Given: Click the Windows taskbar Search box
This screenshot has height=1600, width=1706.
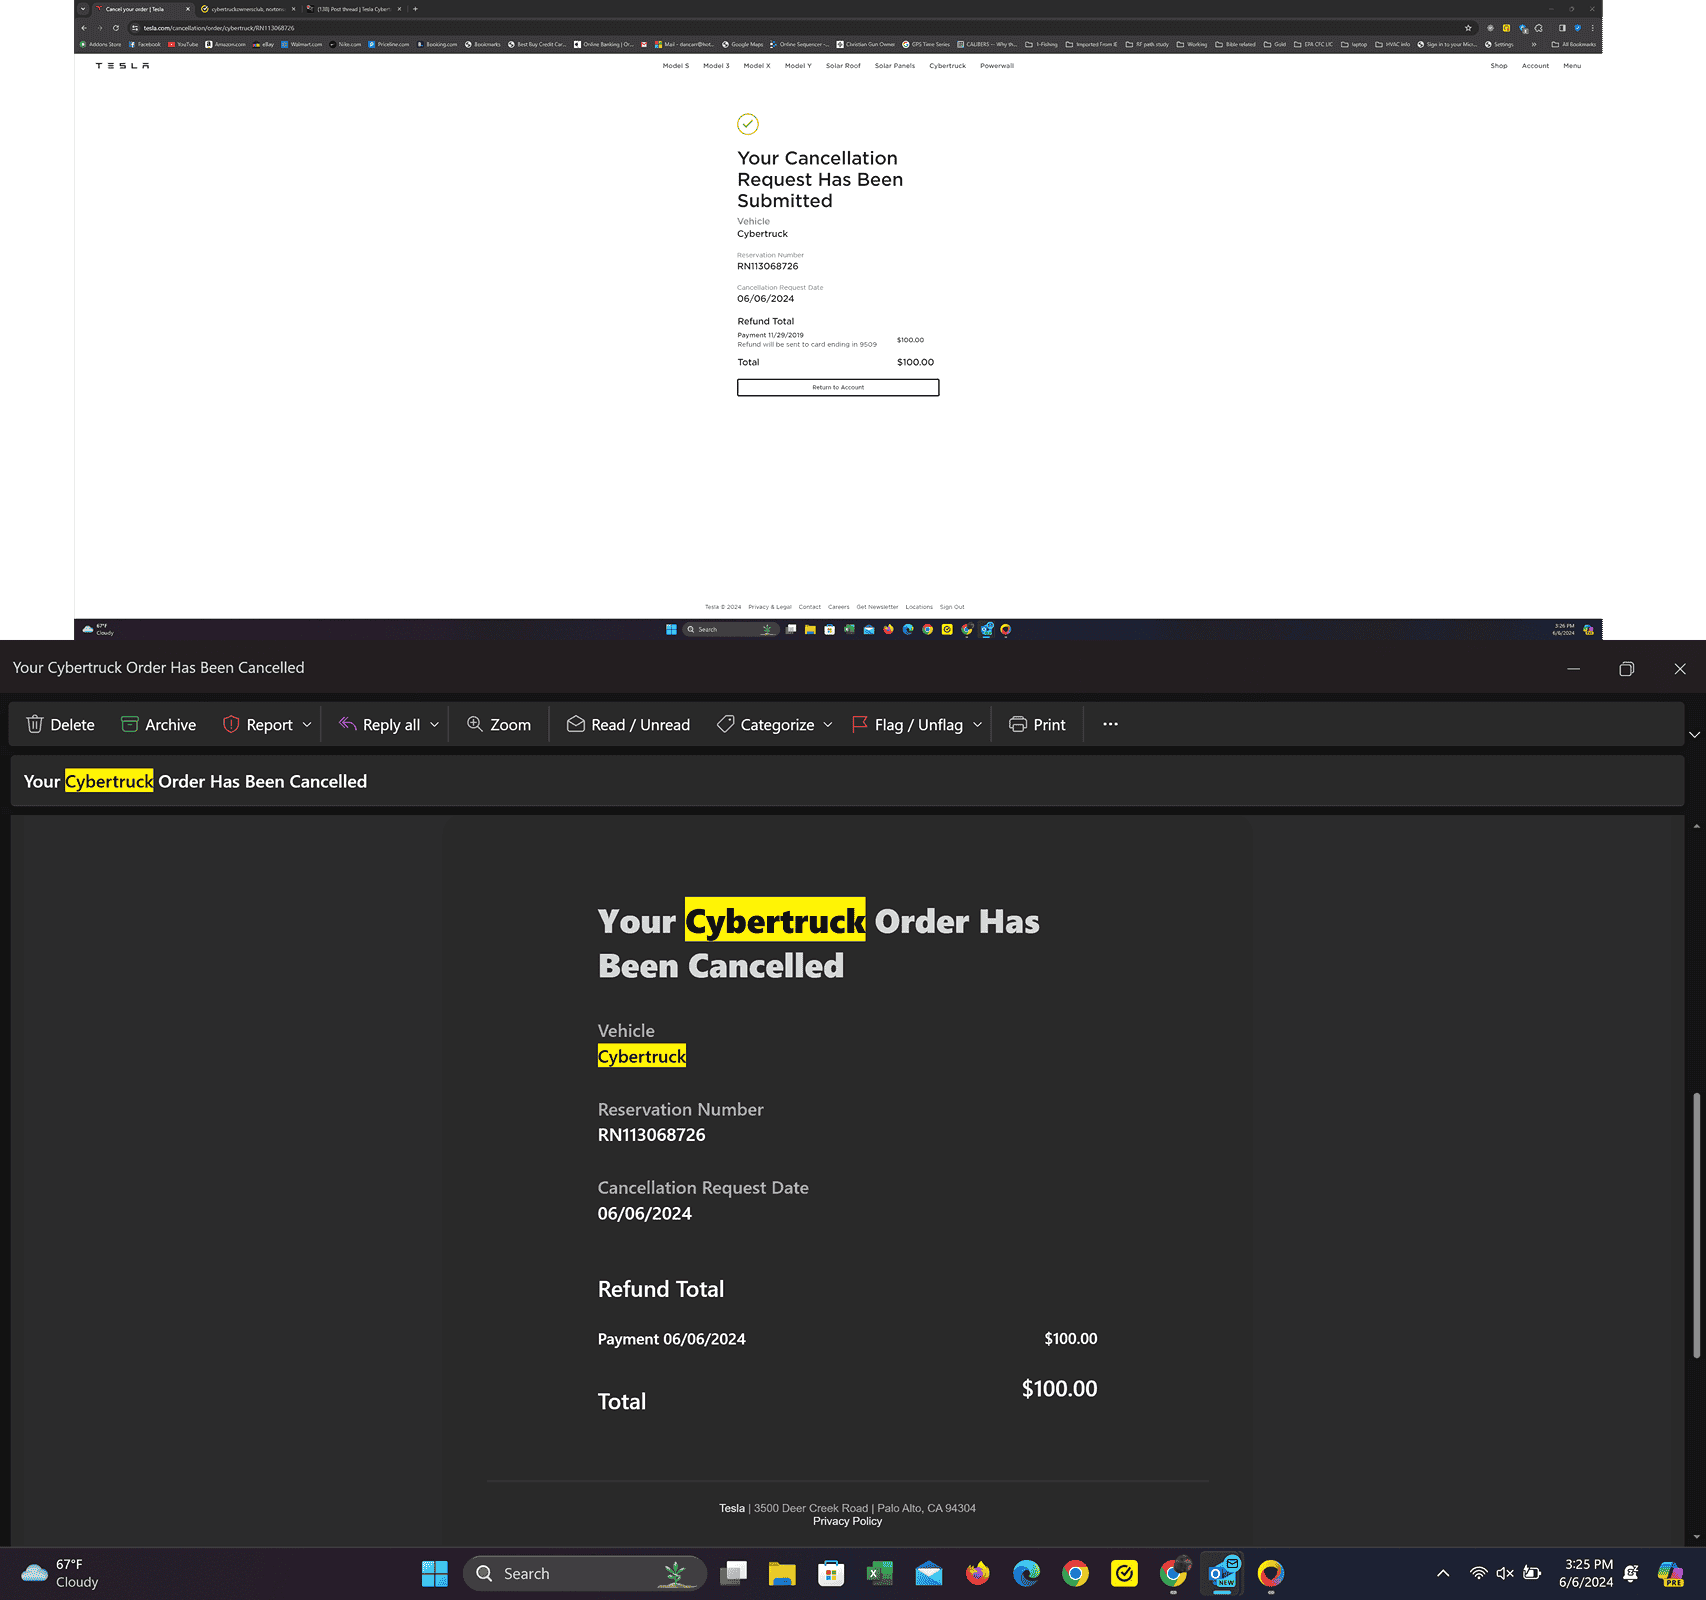Looking at the screenshot, I should click(585, 1574).
